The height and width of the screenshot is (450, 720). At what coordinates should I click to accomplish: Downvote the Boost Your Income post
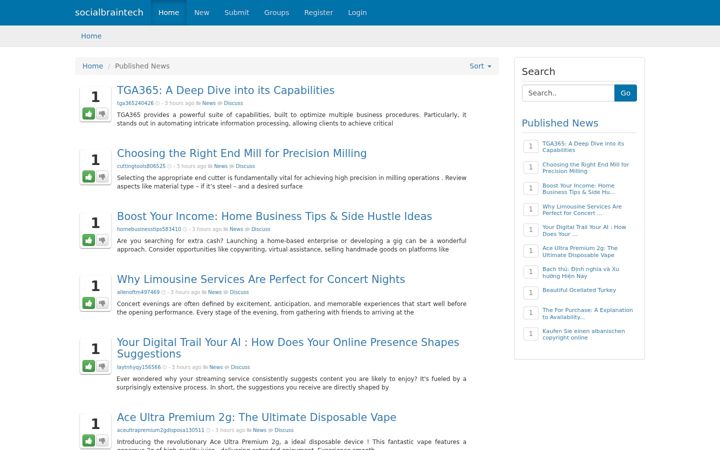coord(102,240)
